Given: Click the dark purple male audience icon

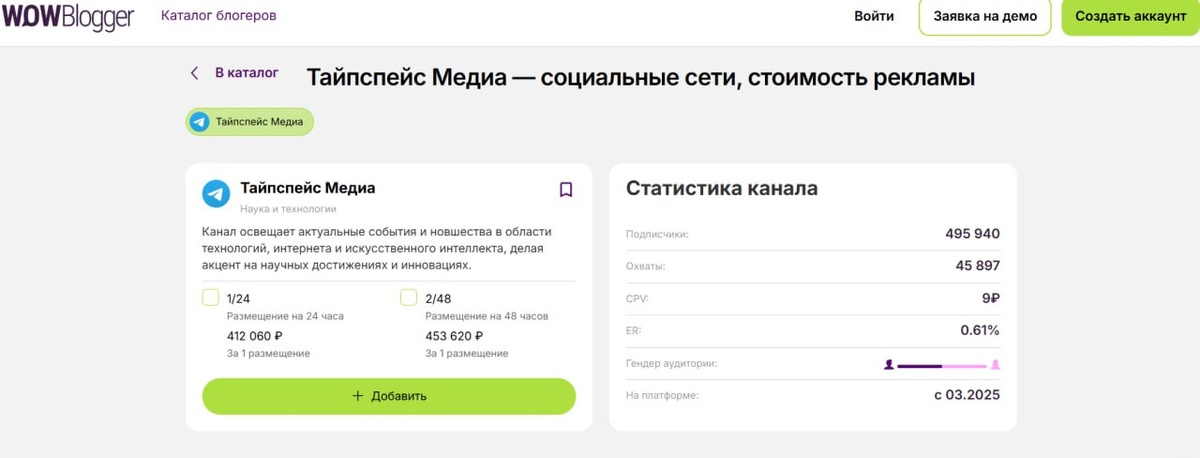Looking at the screenshot, I should [888, 365].
